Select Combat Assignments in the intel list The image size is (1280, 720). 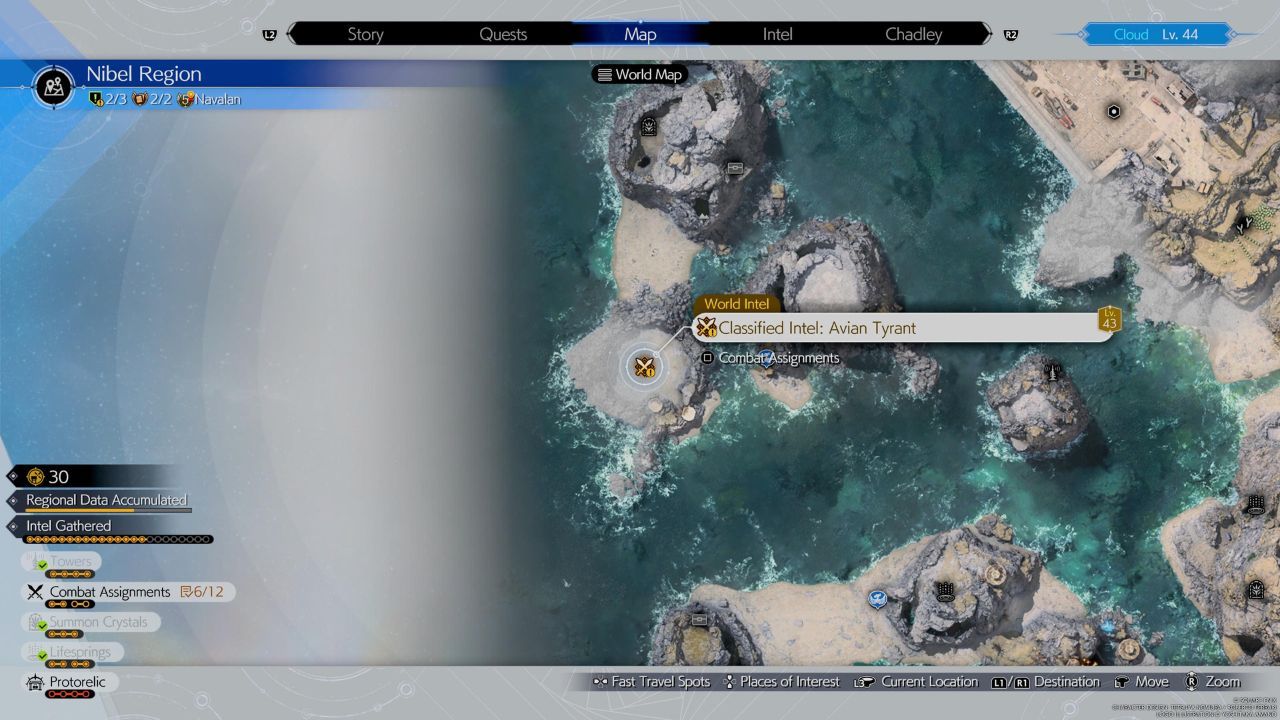[x=129, y=592]
